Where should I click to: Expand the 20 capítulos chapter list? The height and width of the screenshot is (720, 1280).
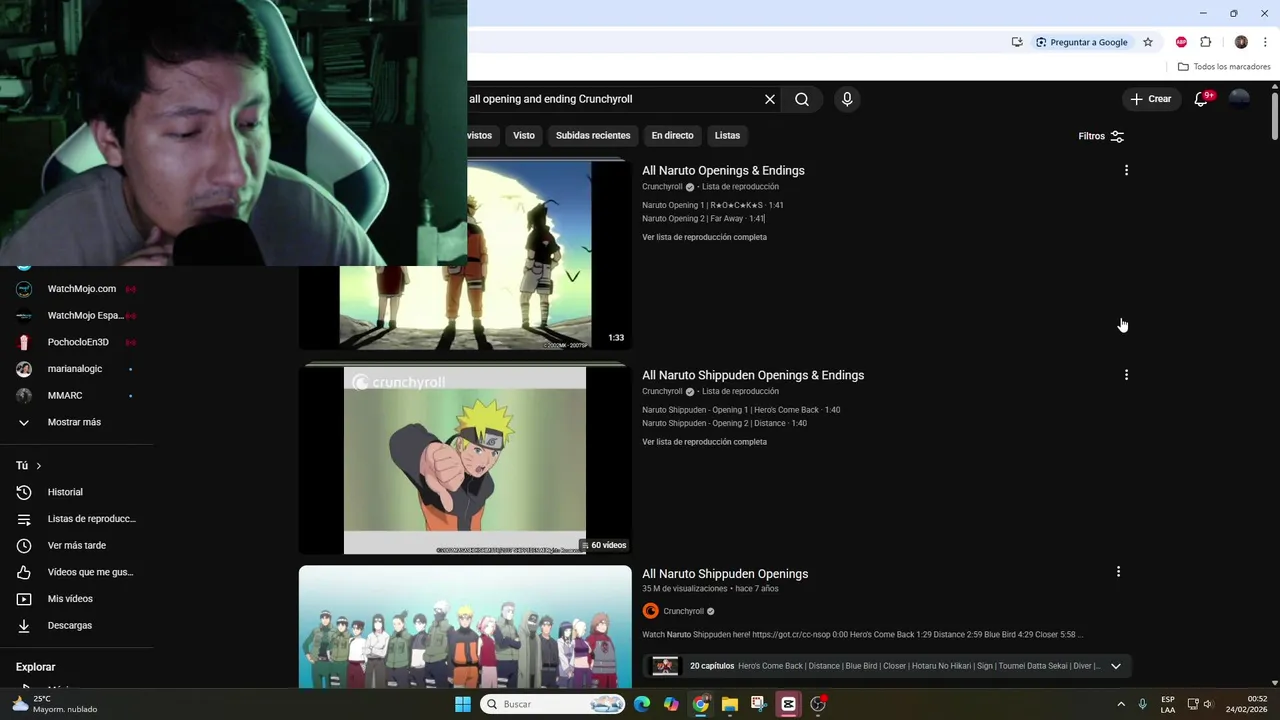pos(1116,666)
